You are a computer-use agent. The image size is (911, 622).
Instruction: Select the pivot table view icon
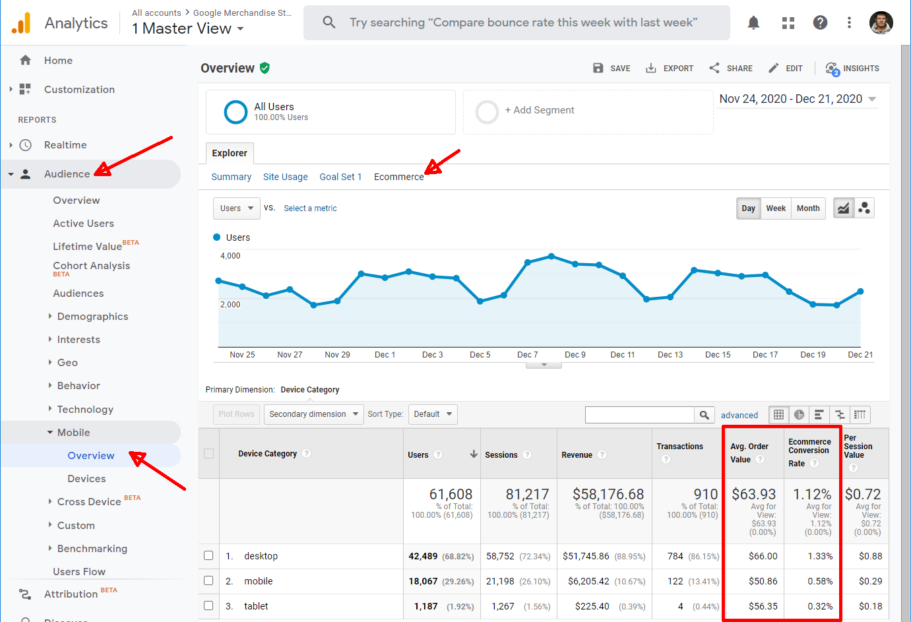(858, 414)
